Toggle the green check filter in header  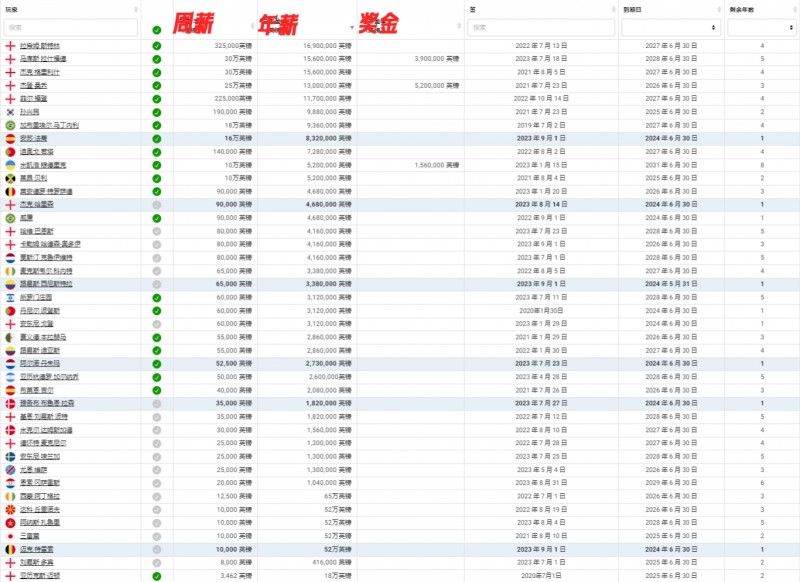pos(157,30)
